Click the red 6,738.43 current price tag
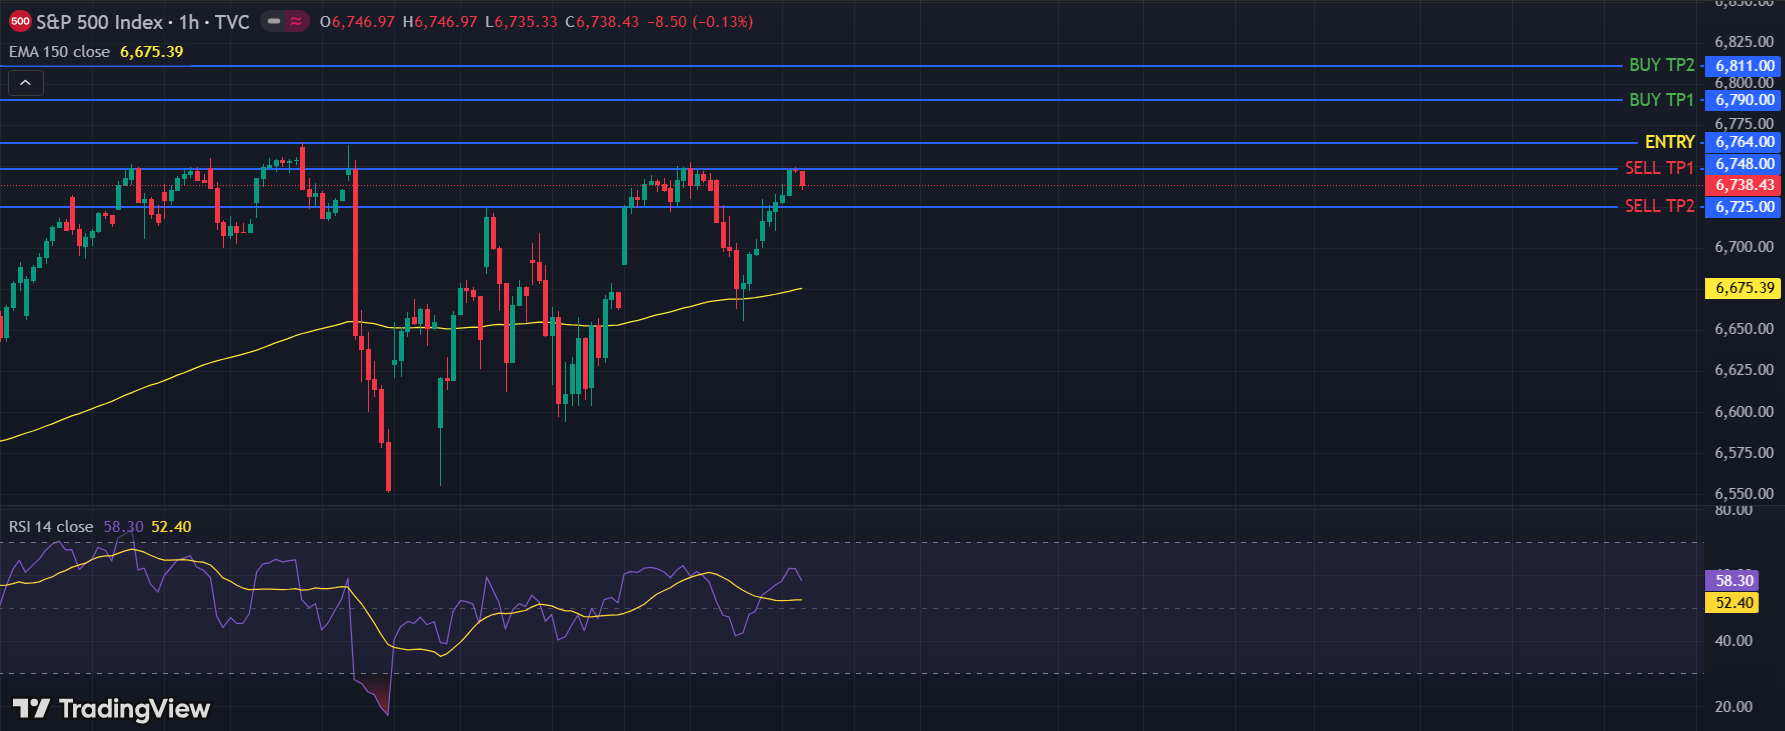1785x731 pixels. [1744, 185]
